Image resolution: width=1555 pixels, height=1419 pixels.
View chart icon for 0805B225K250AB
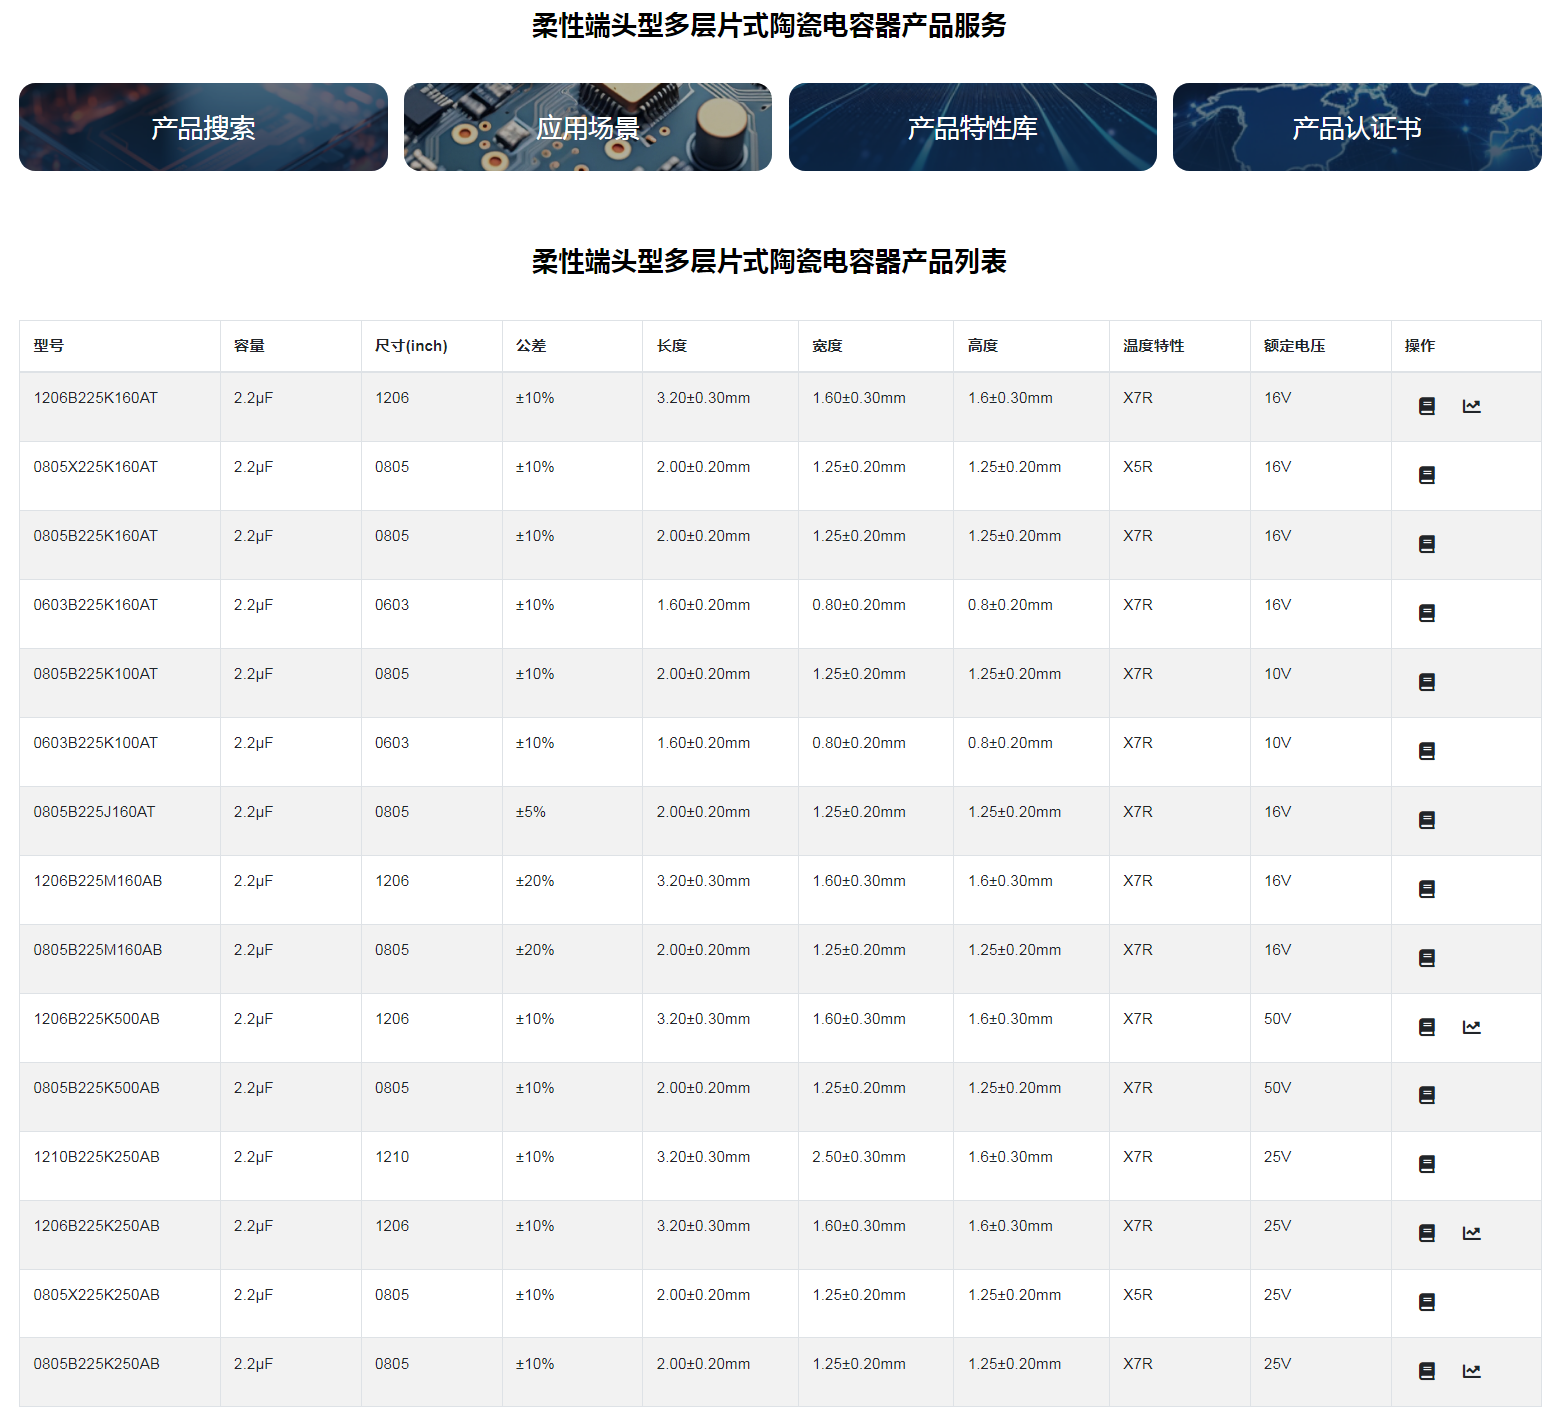click(x=1471, y=1371)
